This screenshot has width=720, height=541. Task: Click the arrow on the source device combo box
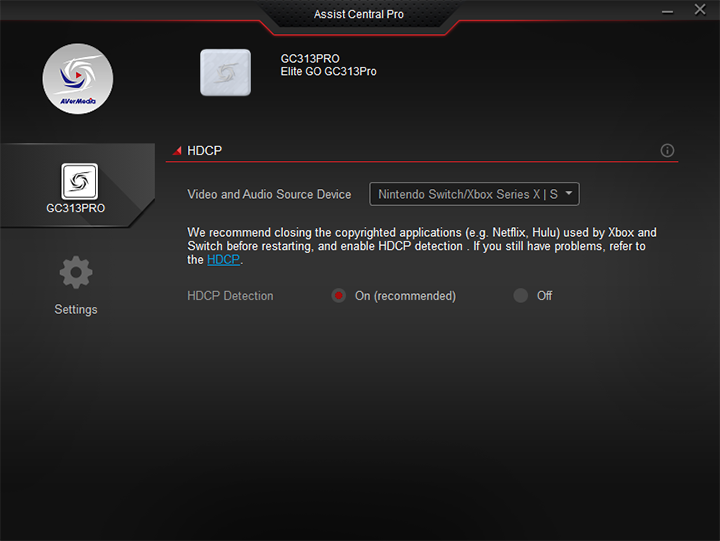[x=568, y=194]
